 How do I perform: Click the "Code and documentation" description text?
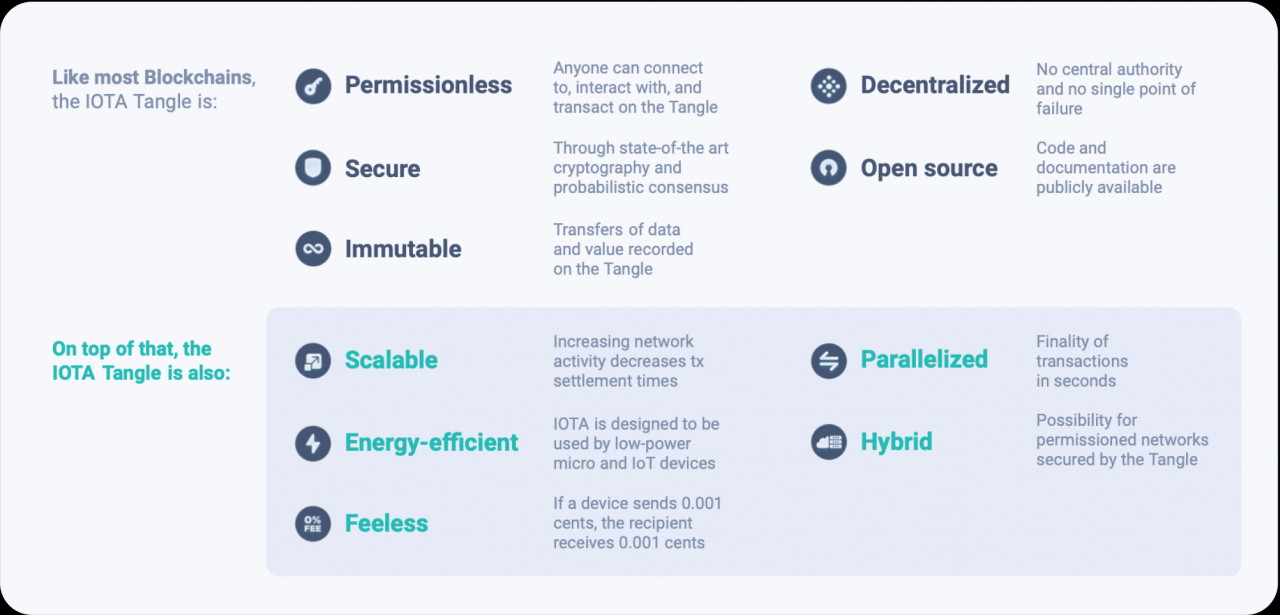(1105, 168)
